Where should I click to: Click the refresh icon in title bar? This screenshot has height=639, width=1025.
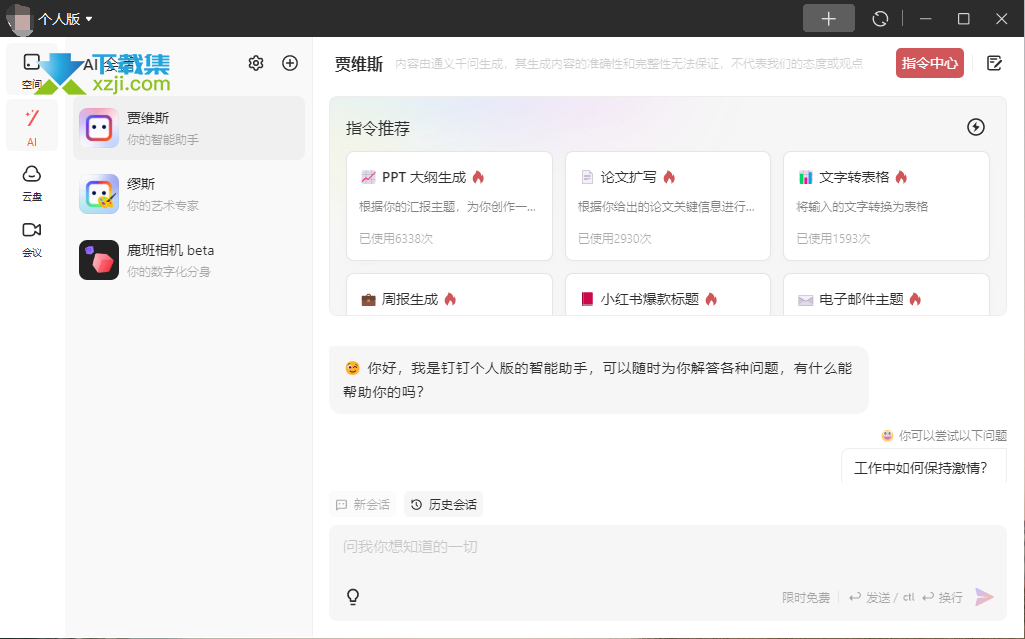click(x=880, y=19)
